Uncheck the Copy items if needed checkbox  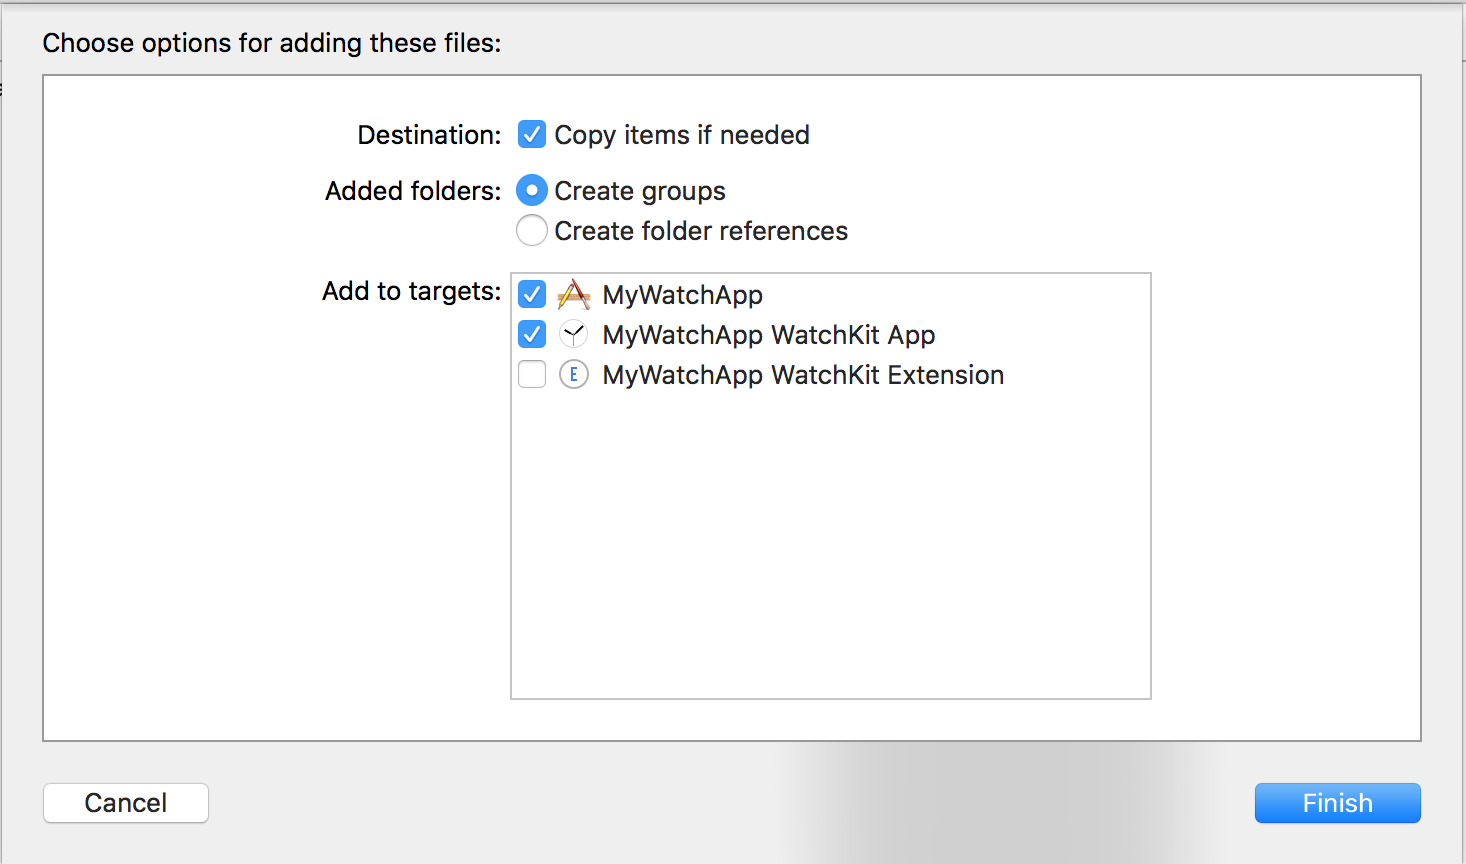point(532,134)
